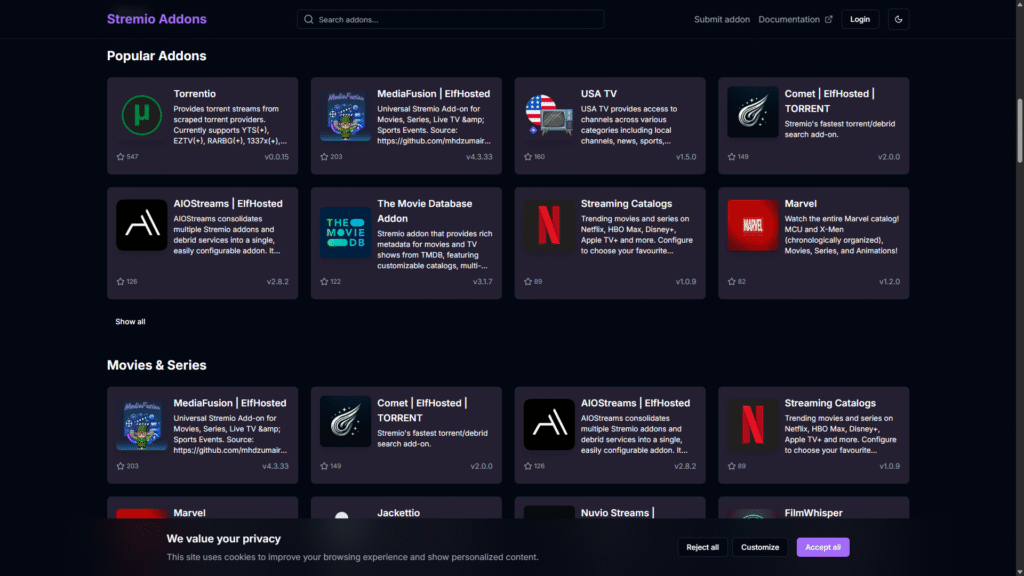Click USA TV version v1.5.0 text
The height and width of the screenshot is (576, 1024).
(x=686, y=157)
